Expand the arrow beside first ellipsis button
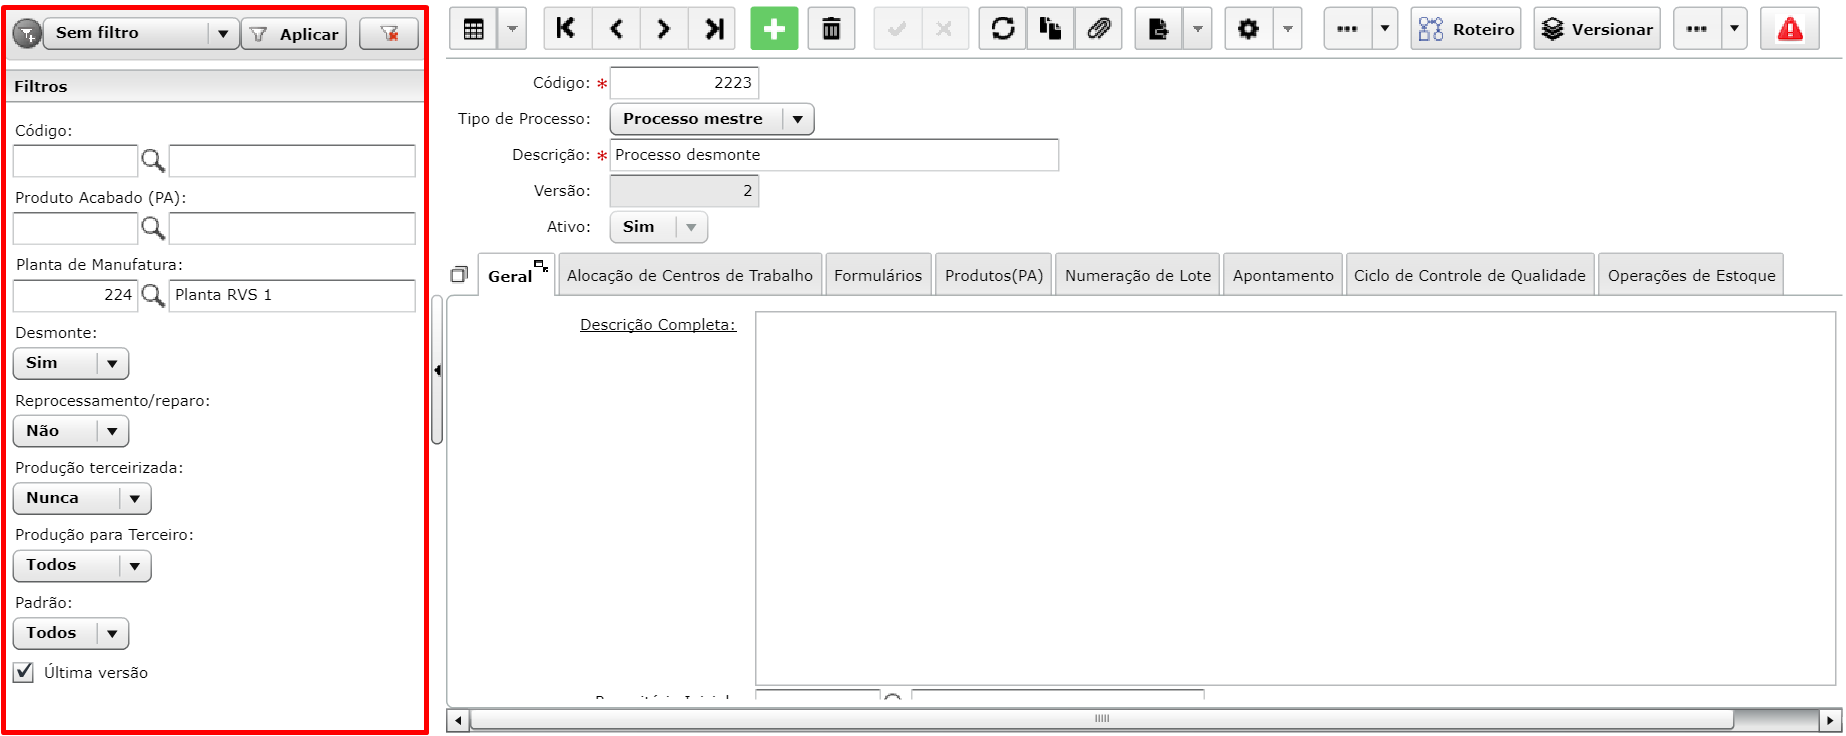This screenshot has width=1846, height=736. click(1384, 29)
